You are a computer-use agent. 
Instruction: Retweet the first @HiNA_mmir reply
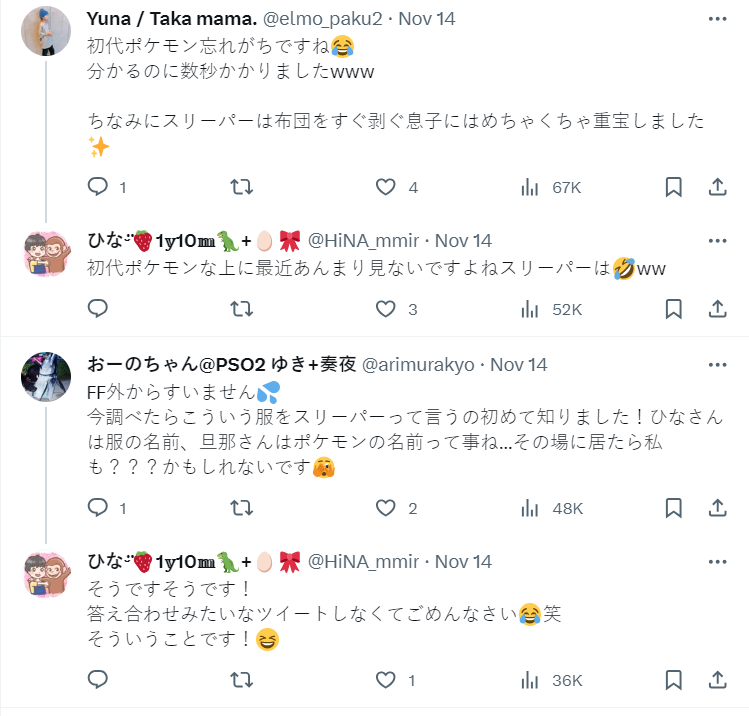241,309
